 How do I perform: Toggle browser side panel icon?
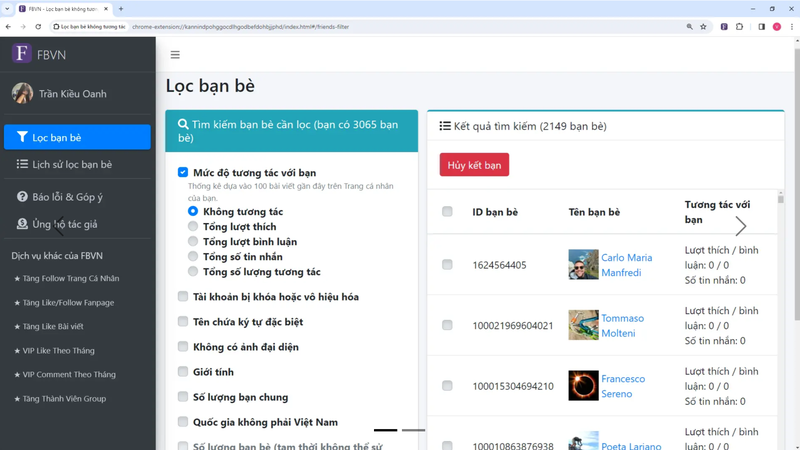click(761, 27)
